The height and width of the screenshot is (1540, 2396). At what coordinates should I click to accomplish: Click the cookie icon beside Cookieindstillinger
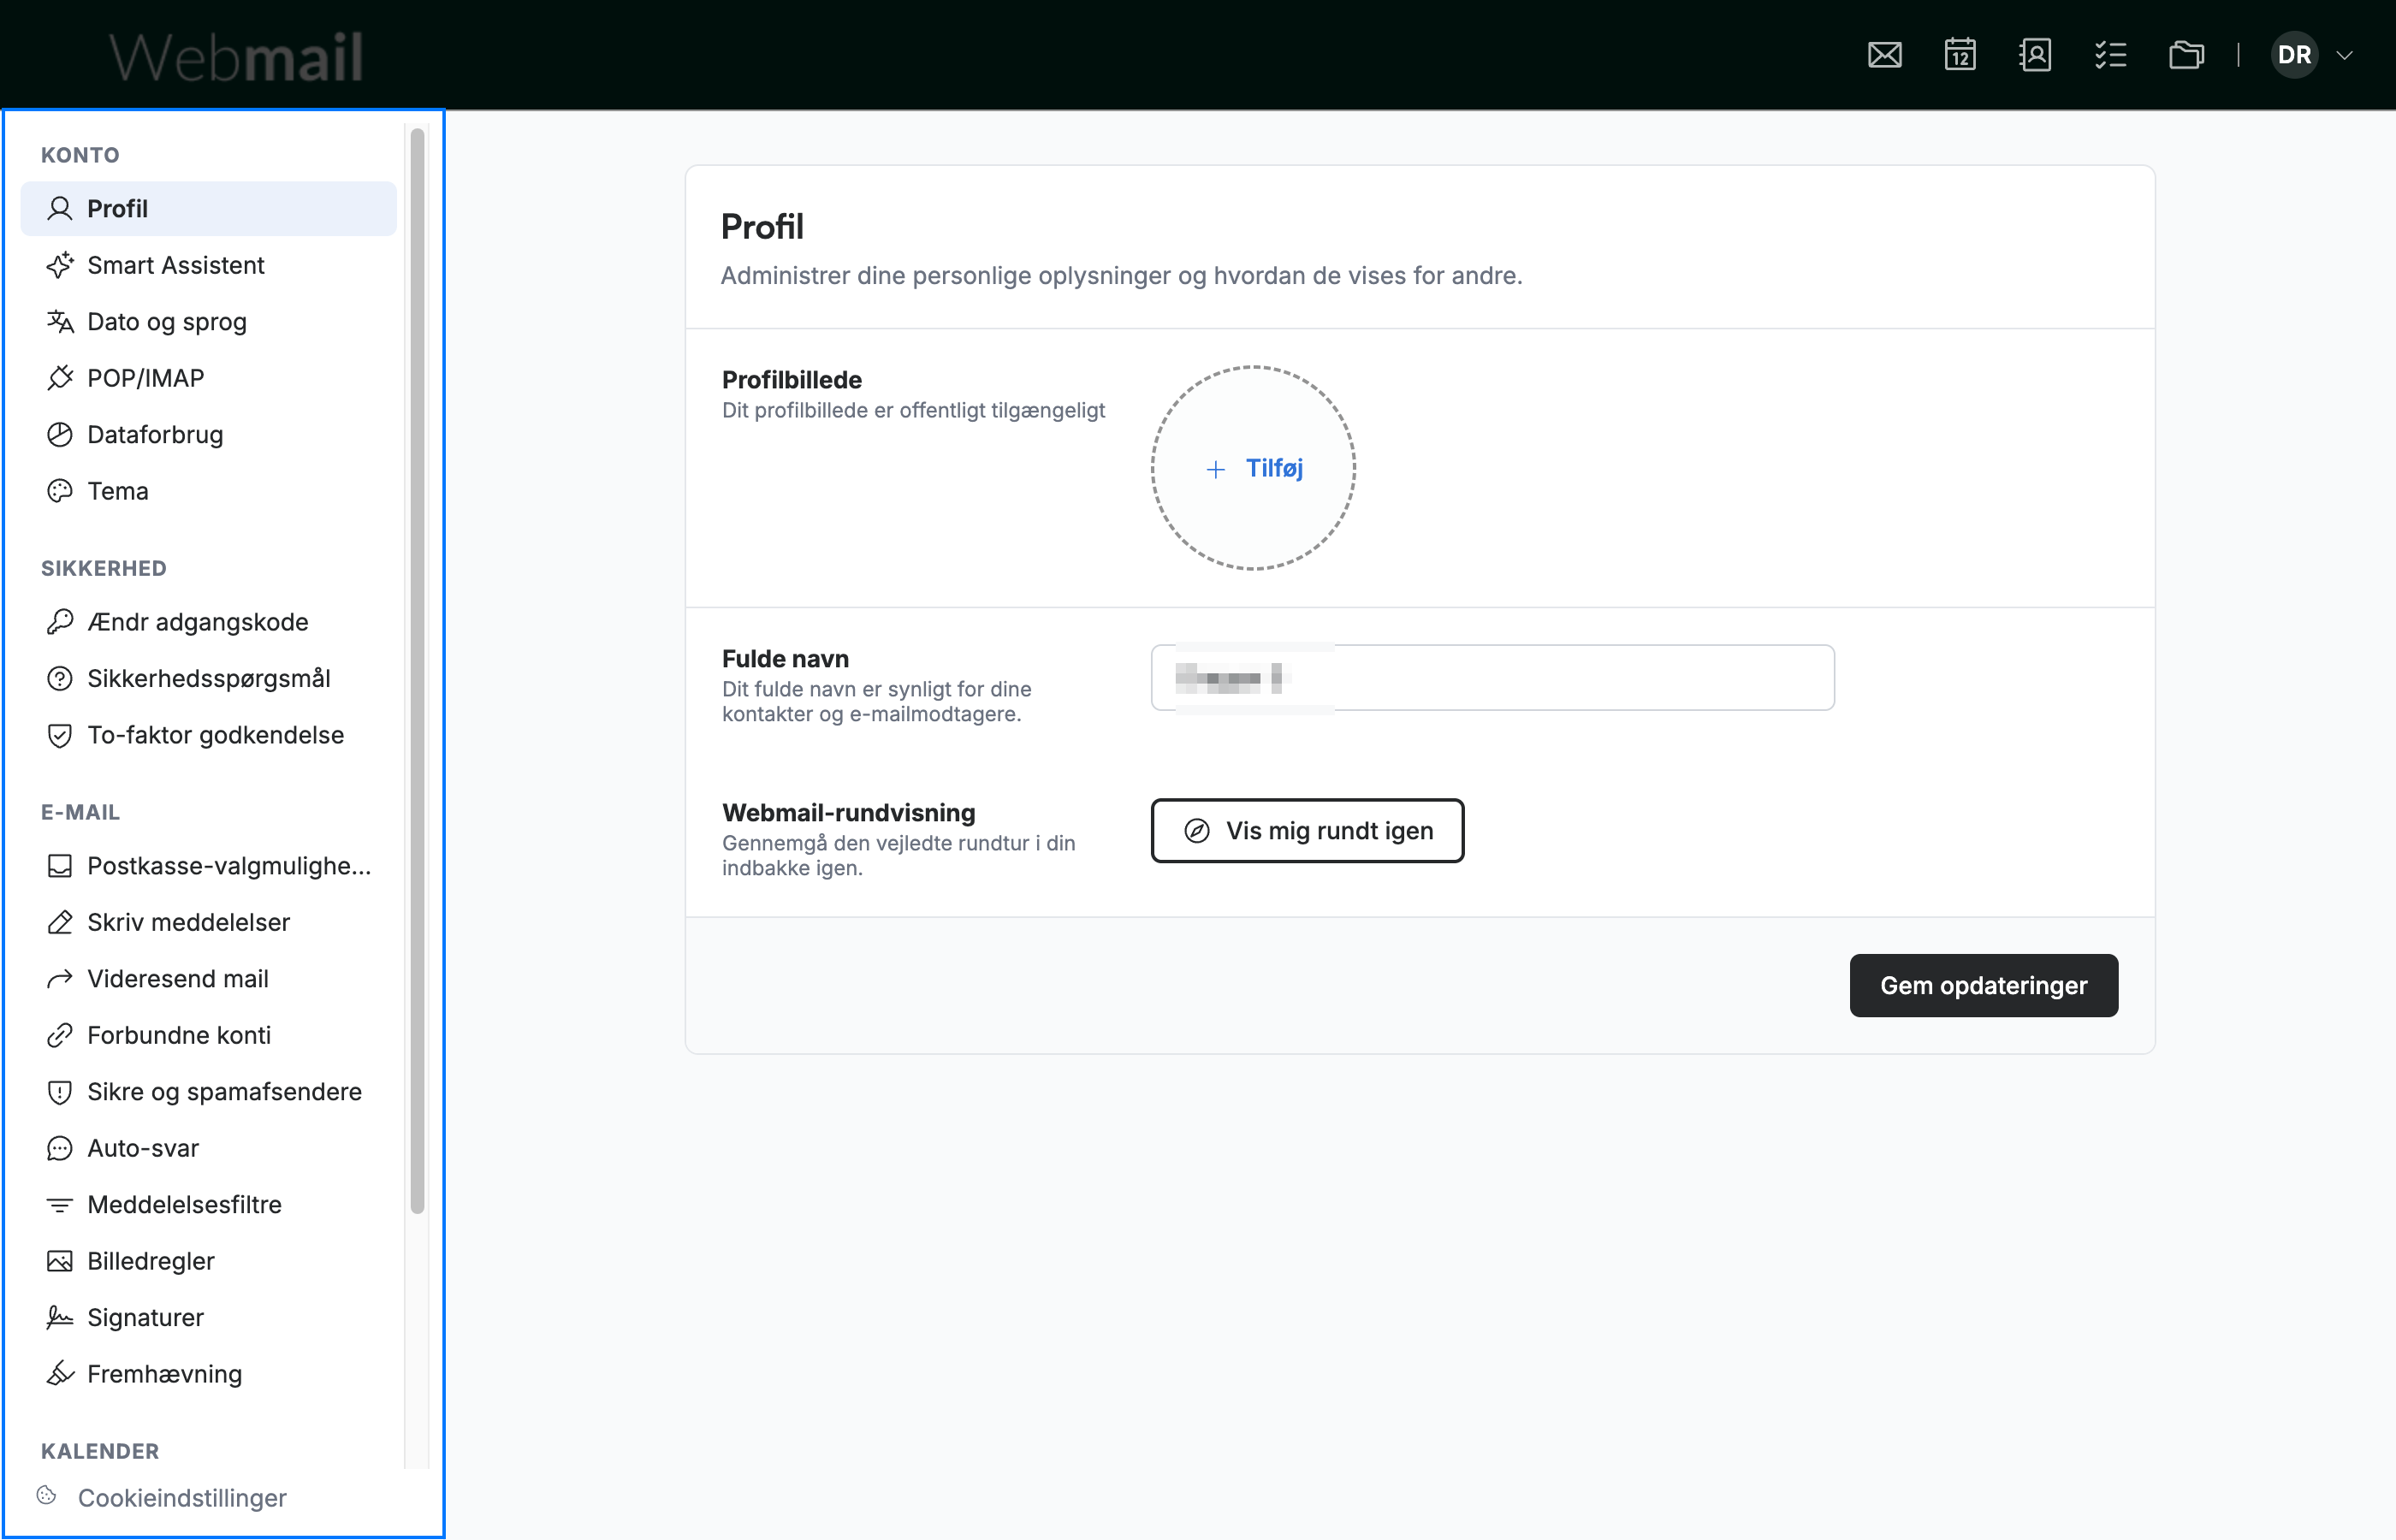[46, 1495]
